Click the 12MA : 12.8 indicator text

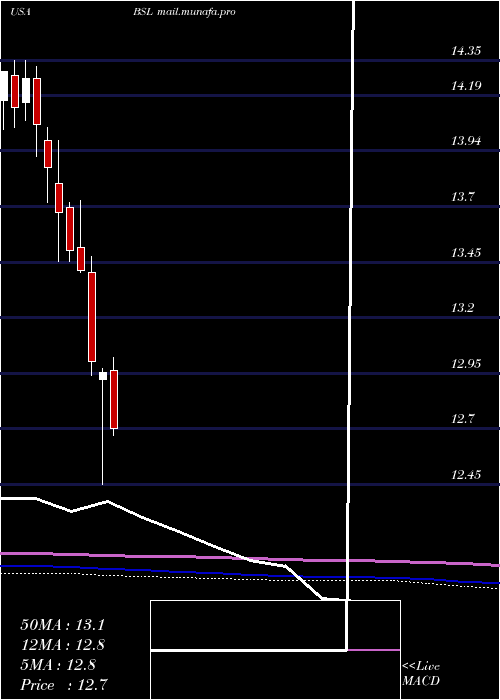tap(62, 645)
